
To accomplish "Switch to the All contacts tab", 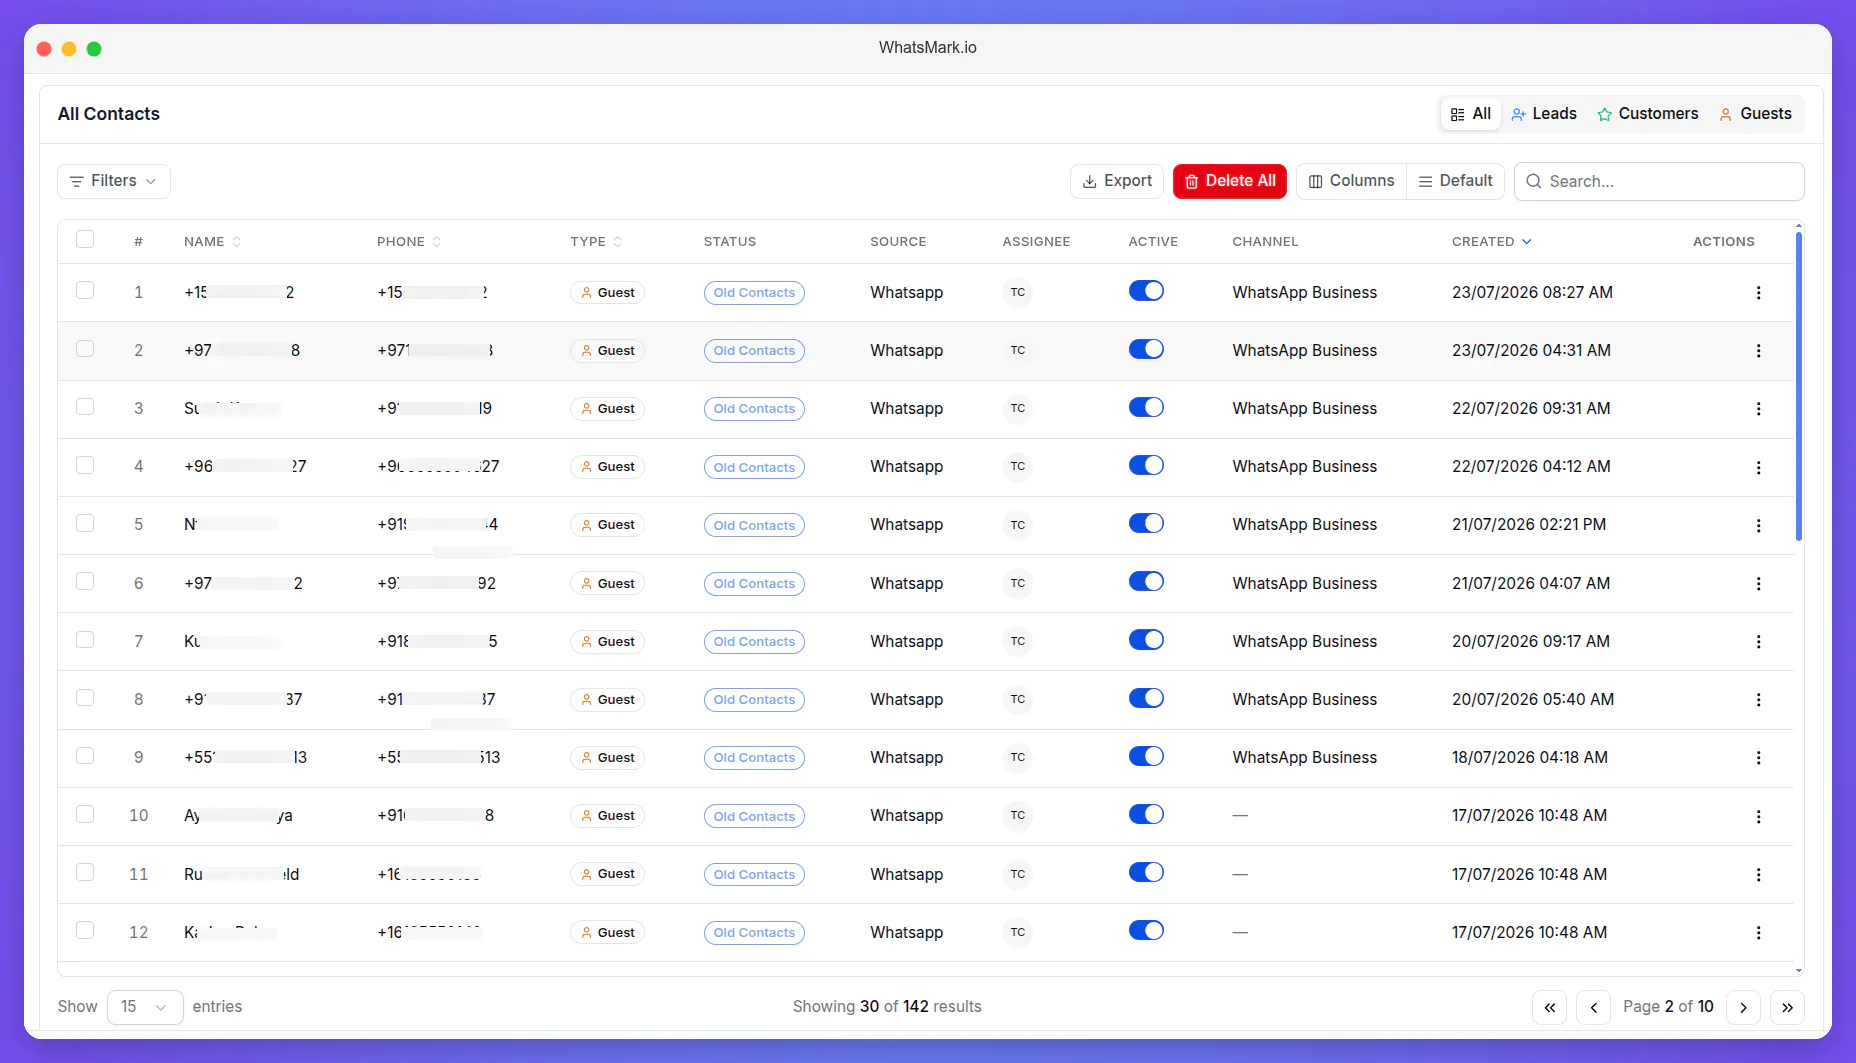I will coord(1471,114).
